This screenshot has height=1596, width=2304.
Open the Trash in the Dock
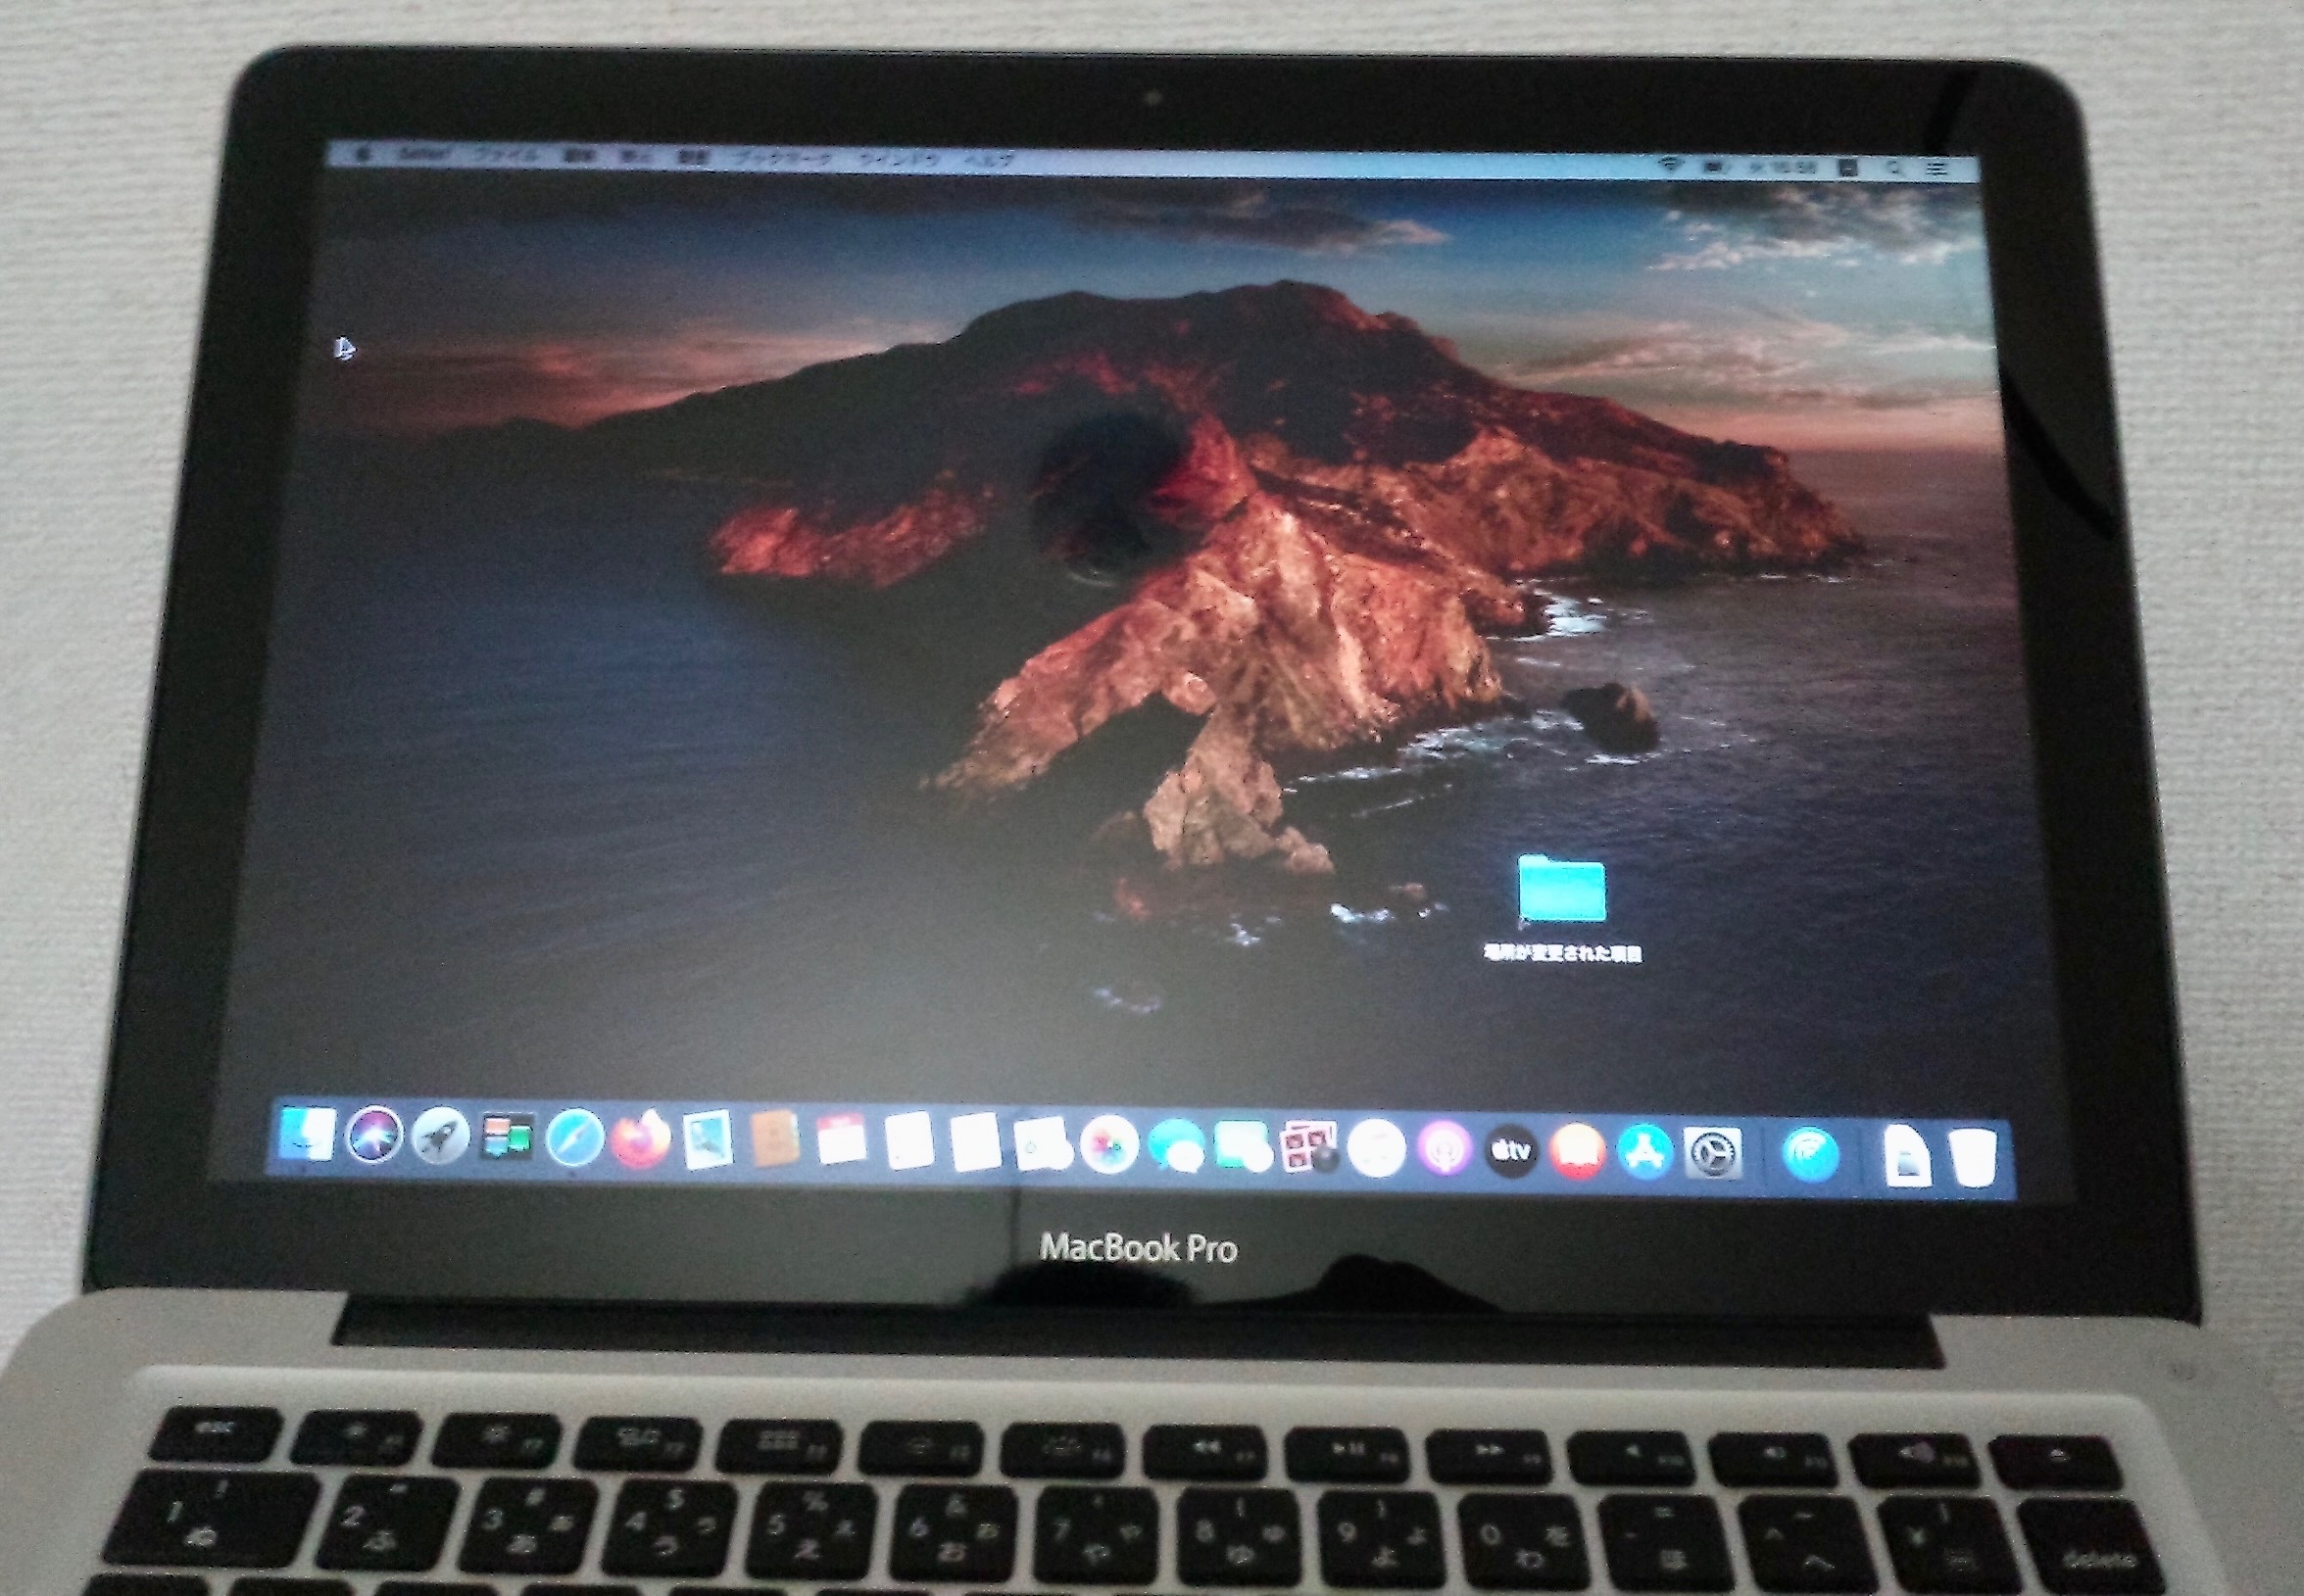1974,1159
